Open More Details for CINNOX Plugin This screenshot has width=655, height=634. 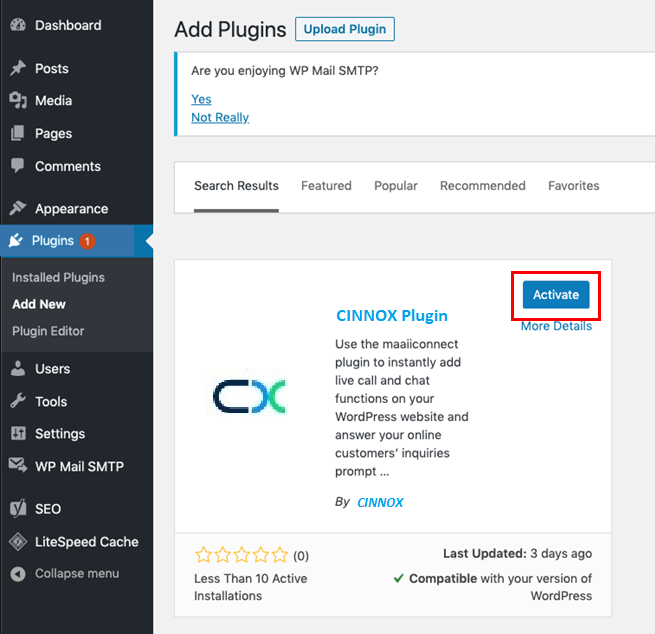556,326
